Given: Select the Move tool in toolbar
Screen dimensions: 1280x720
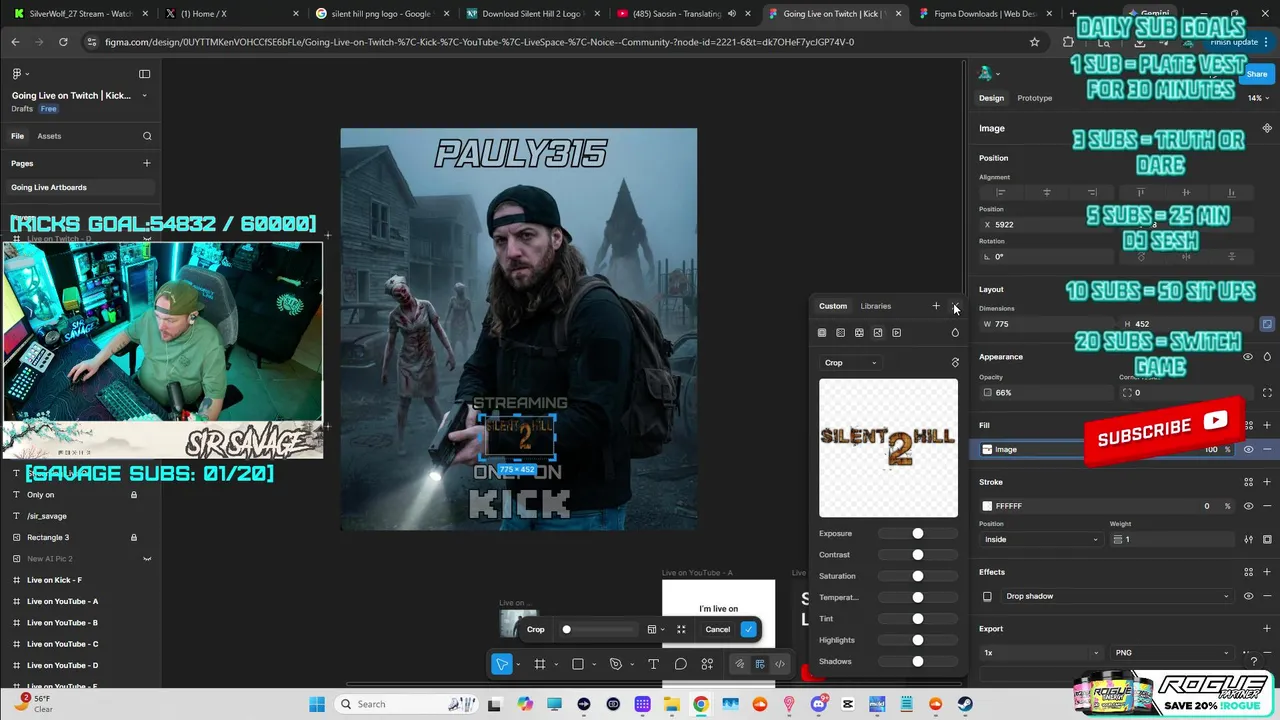Looking at the screenshot, I should tap(502, 664).
